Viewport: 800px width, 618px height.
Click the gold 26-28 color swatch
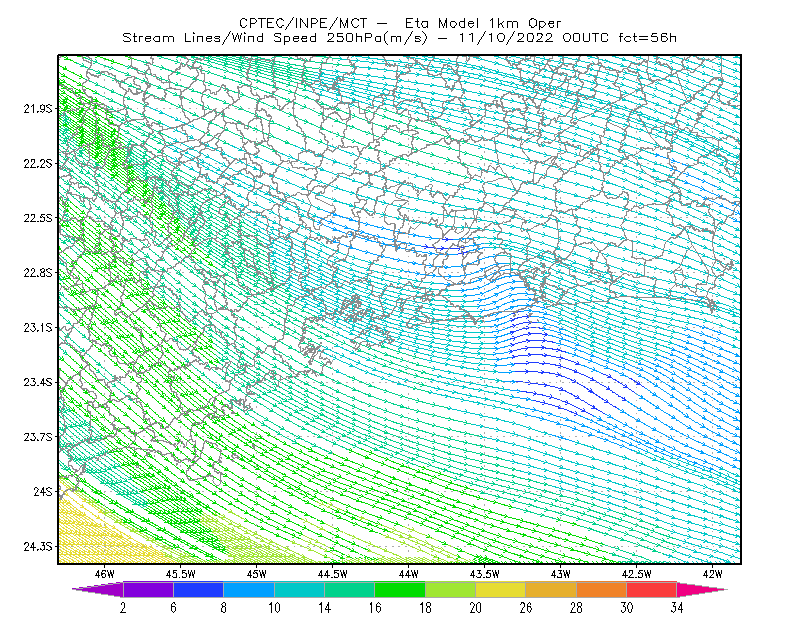tap(551, 589)
